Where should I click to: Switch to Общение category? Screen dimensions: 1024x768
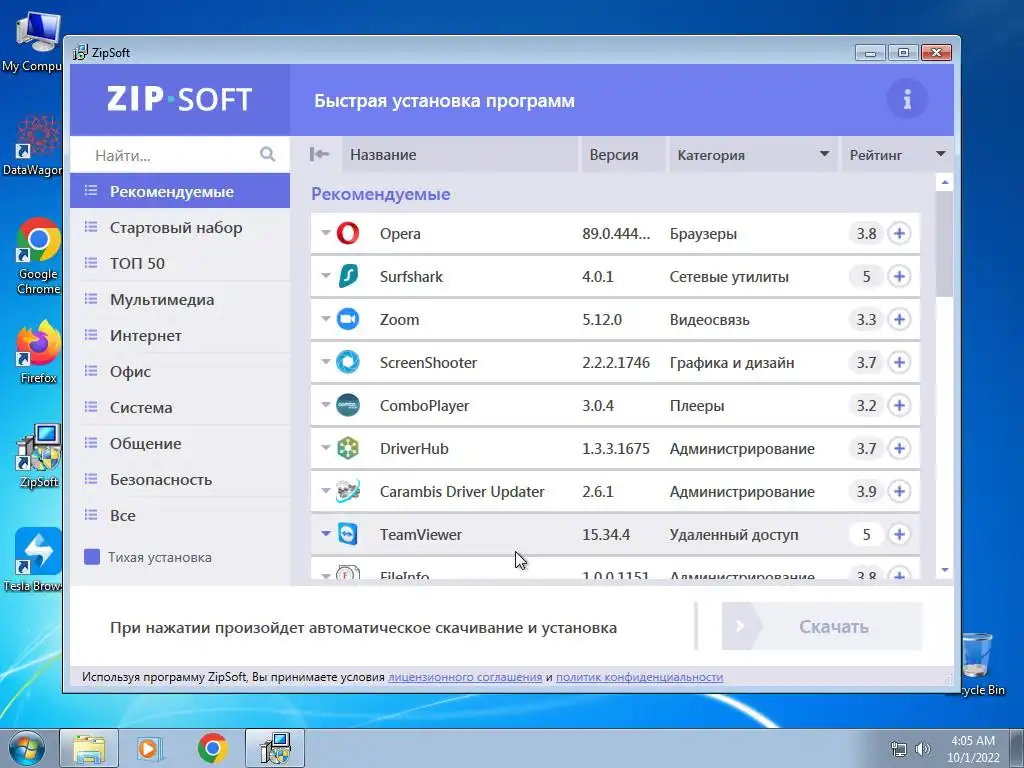pyautogui.click(x=180, y=443)
